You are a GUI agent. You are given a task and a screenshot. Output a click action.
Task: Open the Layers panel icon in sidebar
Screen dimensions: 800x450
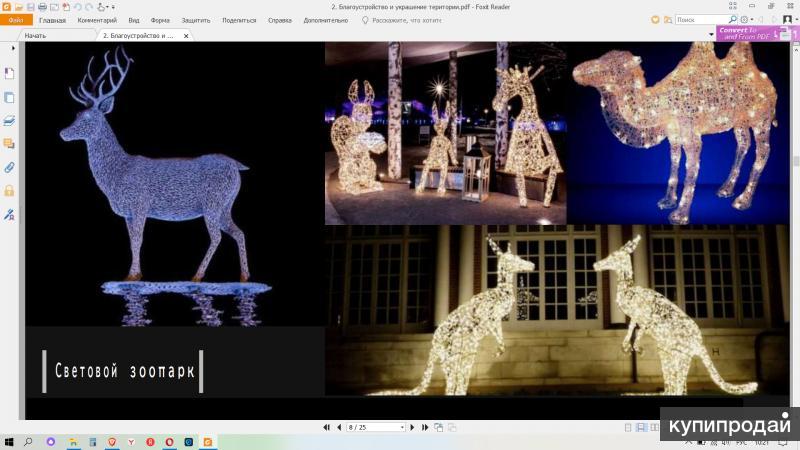[9, 121]
